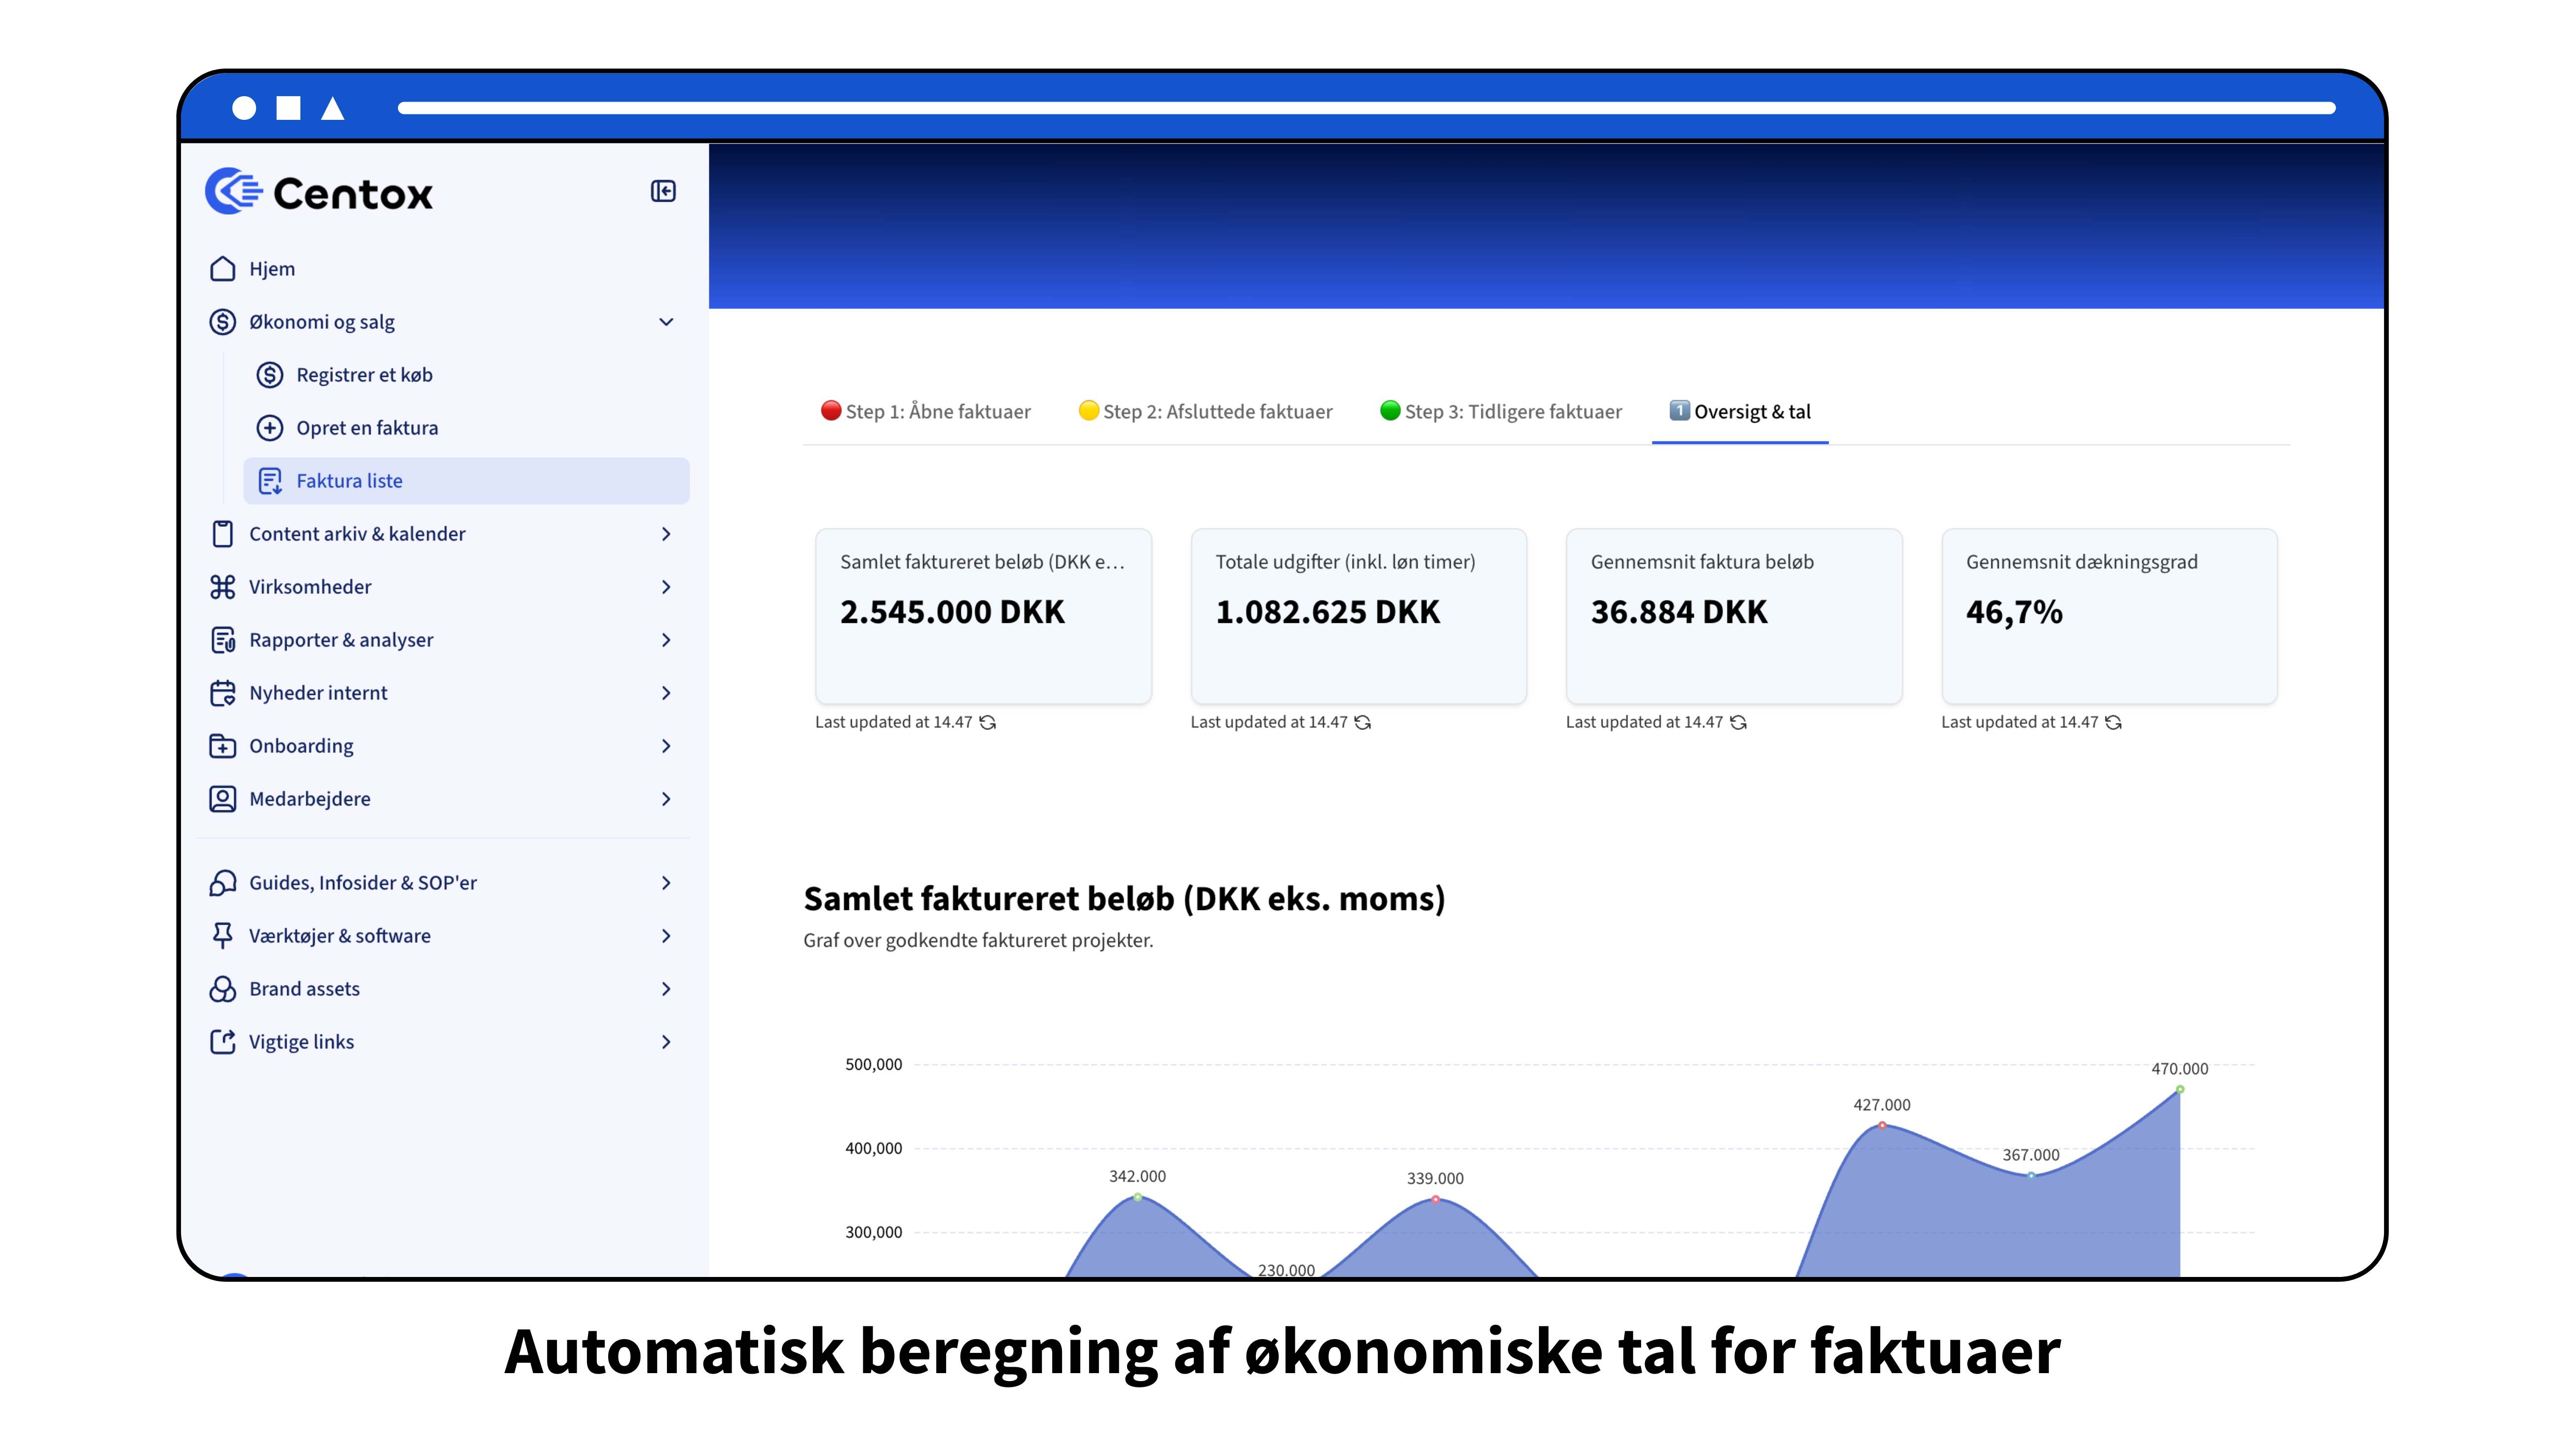The image size is (2566, 1456).
Task: Refresh the Gennemsnit faktura beløb card
Action: [x=1739, y=722]
